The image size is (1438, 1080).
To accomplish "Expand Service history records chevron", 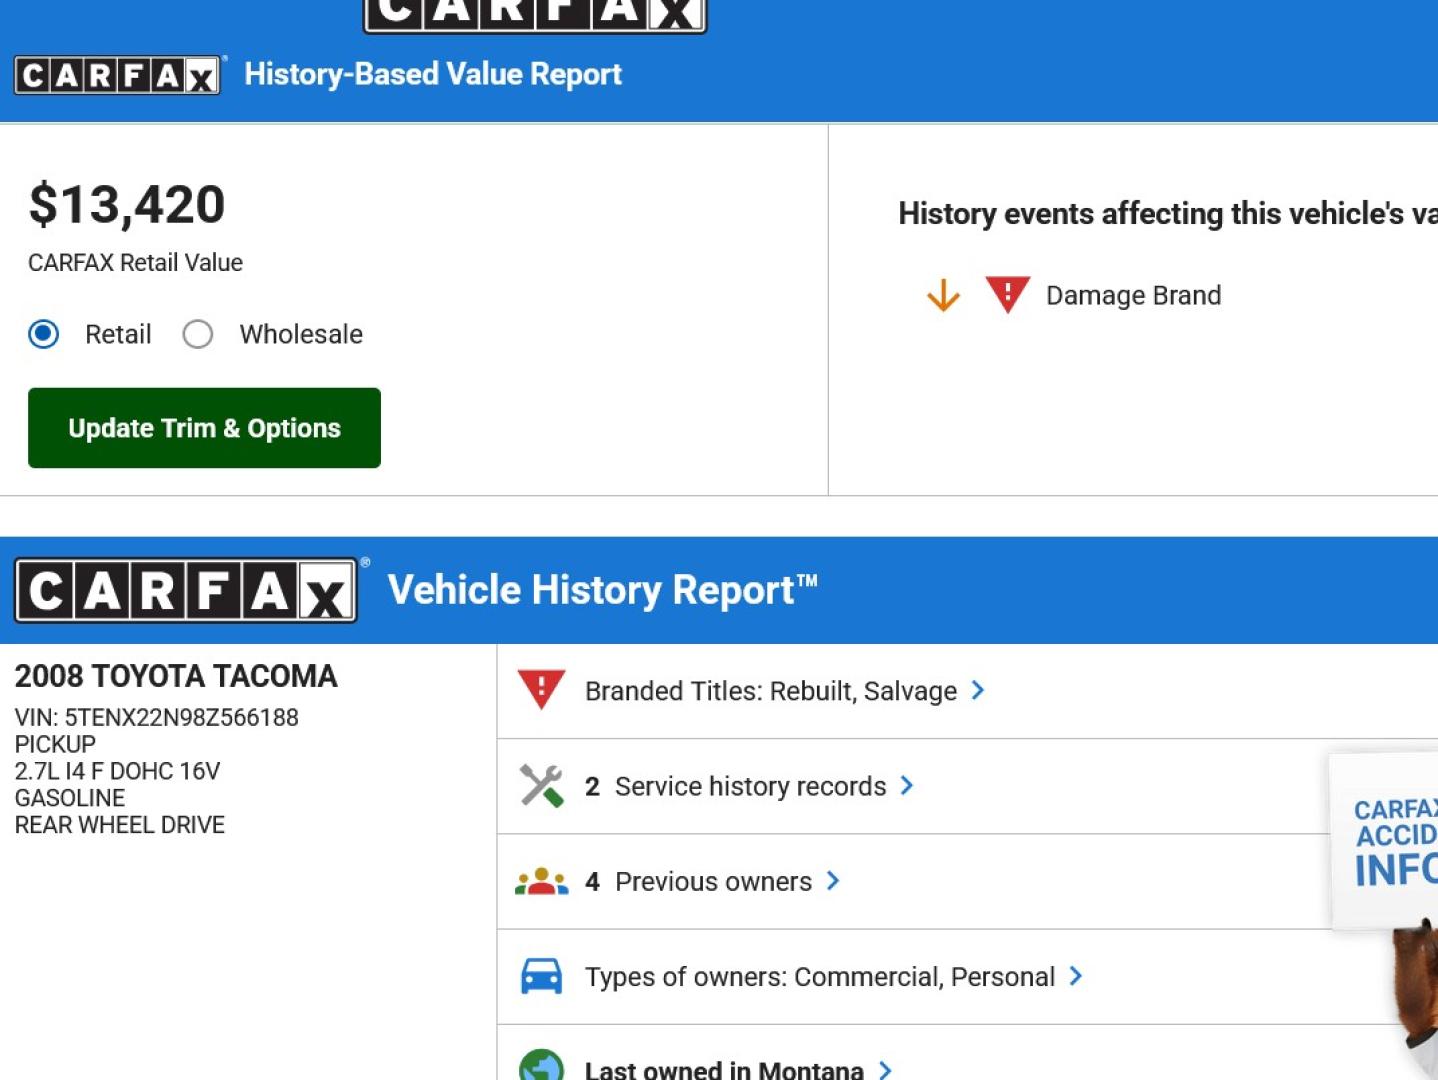I will 907,785.
